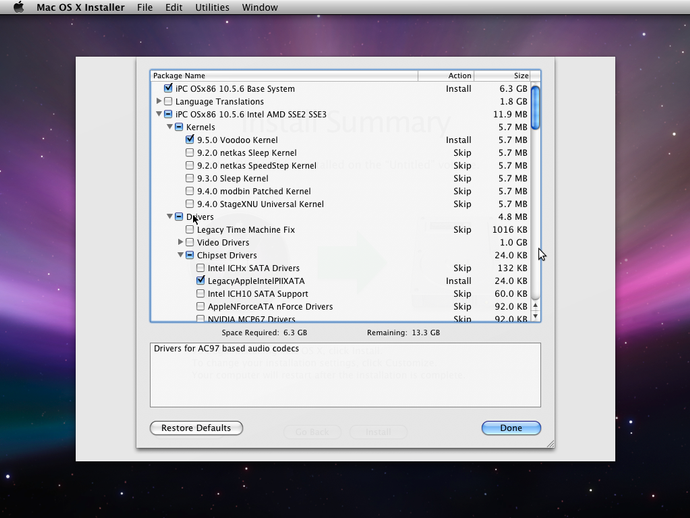Open the Mac OS X Installer menu
Image resolution: width=690 pixels, height=518 pixels.
click(81, 7)
